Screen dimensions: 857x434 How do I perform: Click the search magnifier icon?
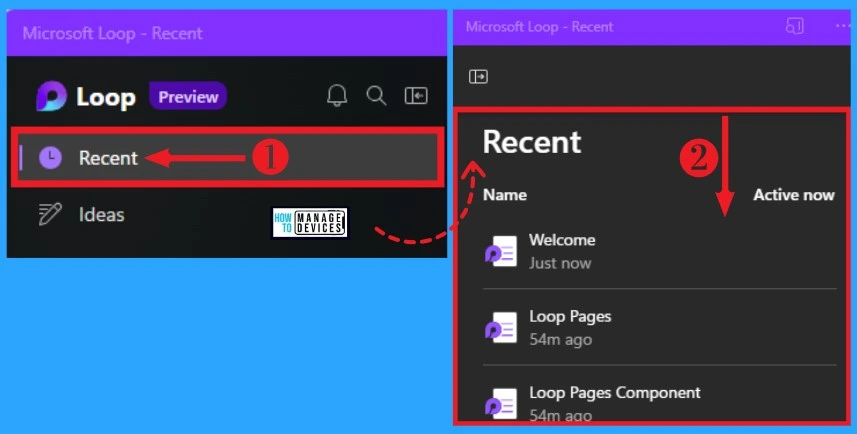376,96
